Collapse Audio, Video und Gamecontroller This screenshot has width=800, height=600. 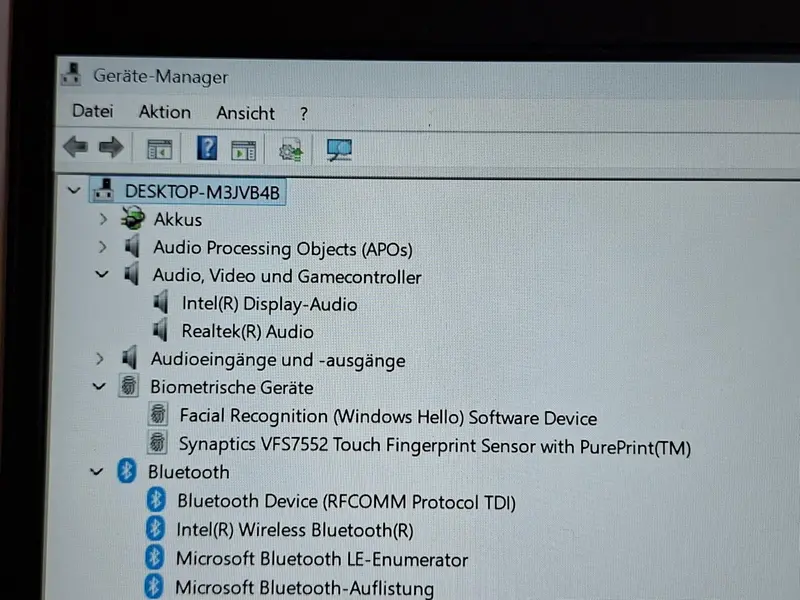[102, 274]
